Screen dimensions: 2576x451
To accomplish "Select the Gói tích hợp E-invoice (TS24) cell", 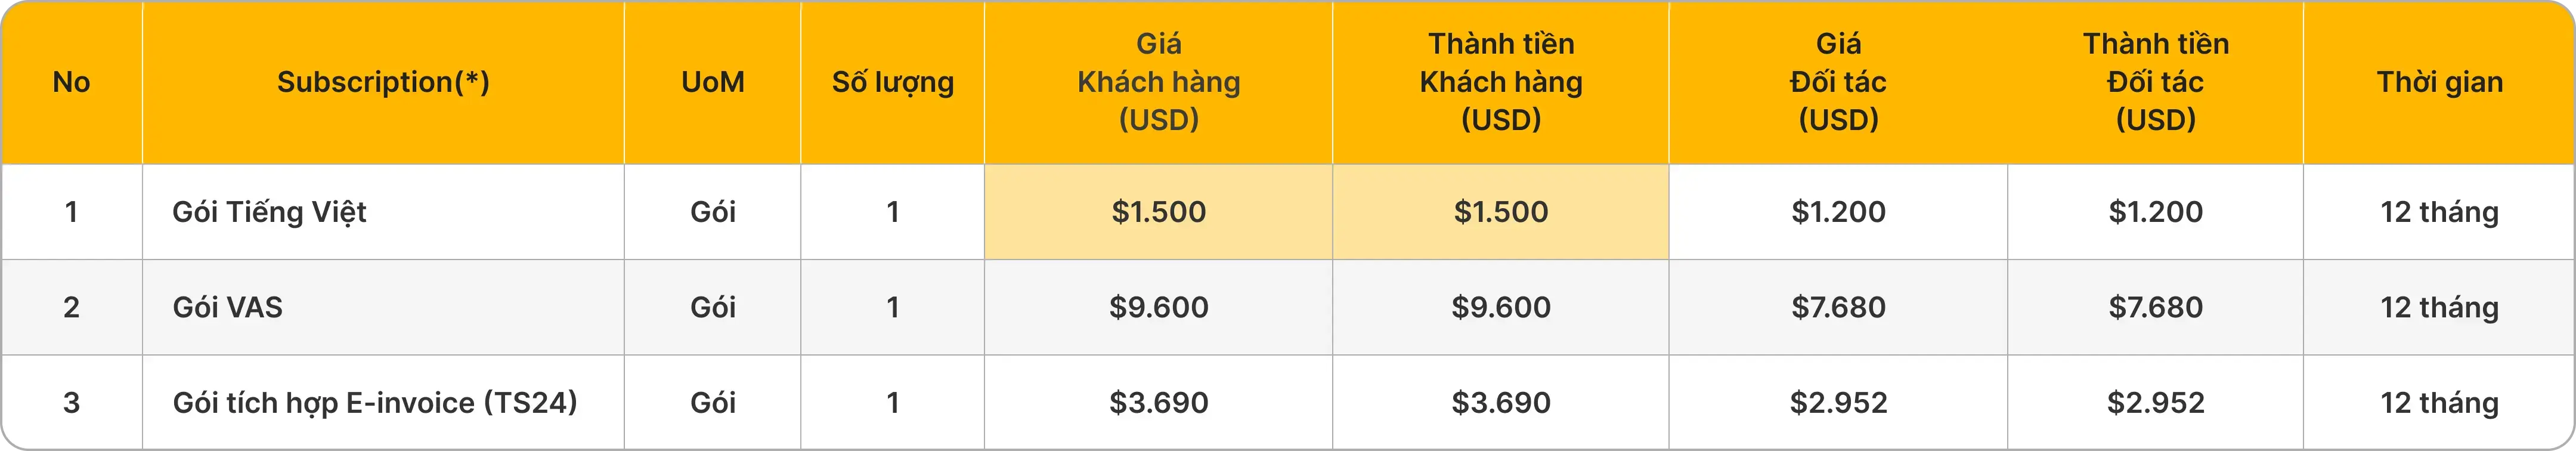I will (x=375, y=403).
